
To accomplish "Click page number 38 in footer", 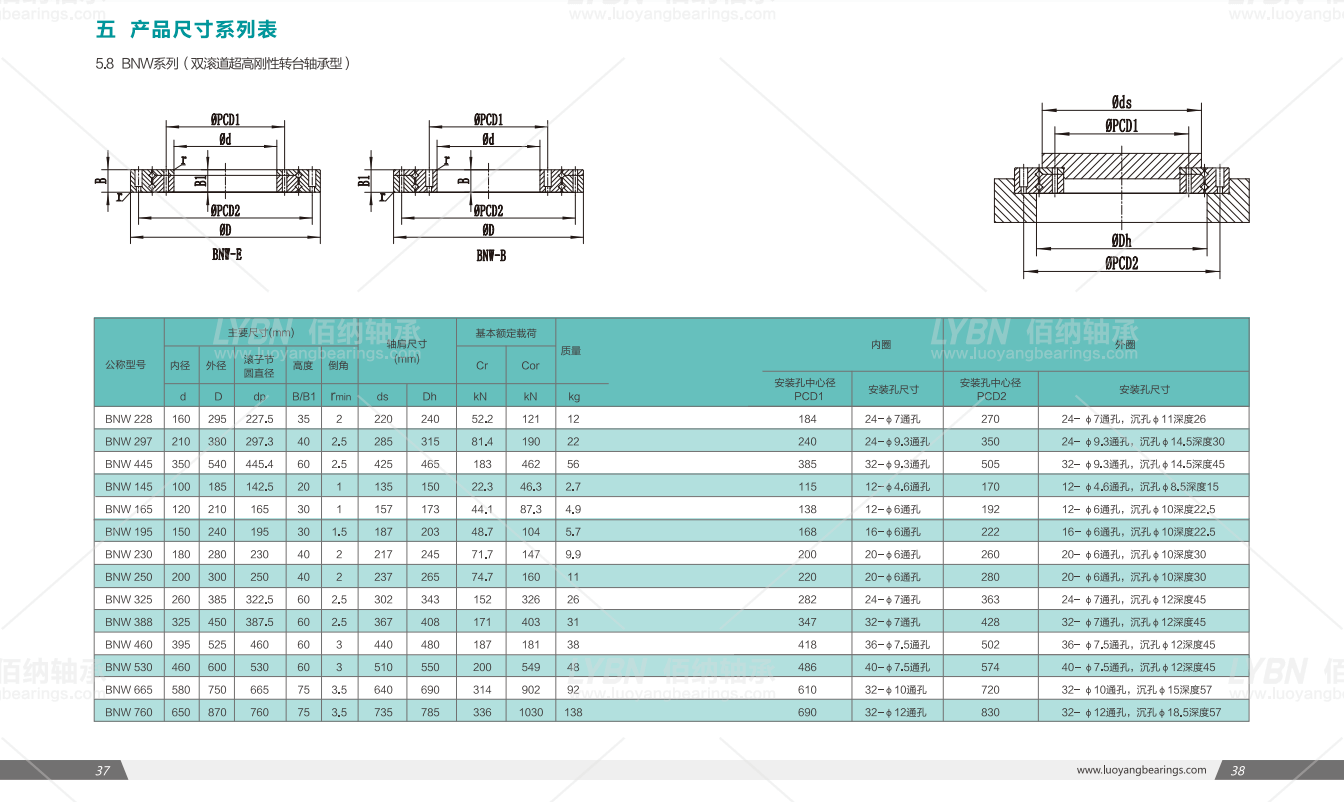I will [x=1237, y=771].
